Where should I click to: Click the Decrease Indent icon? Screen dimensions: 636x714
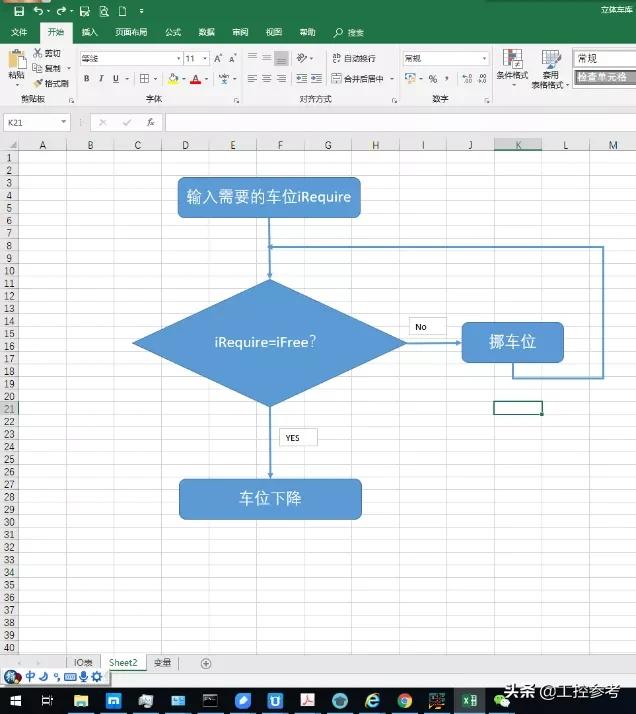(x=301, y=79)
